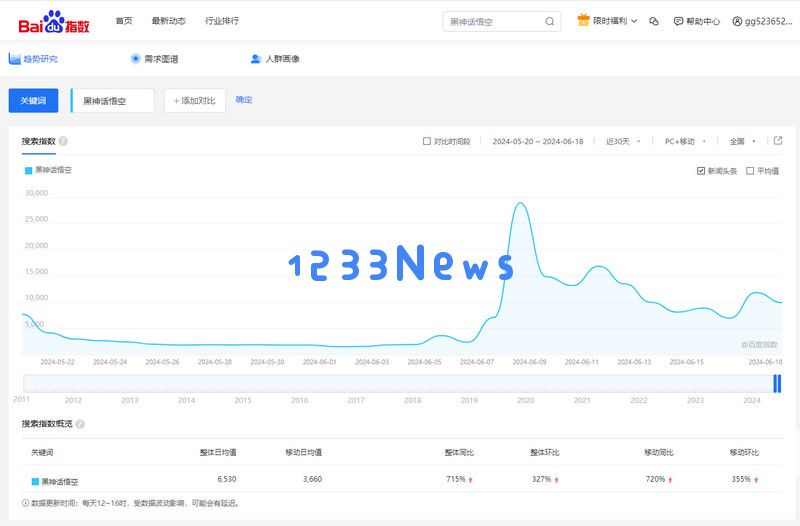Click the 30,000 y-axis label
The height and width of the screenshot is (526, 800).
pyautogui.click(x=36, y=193)
